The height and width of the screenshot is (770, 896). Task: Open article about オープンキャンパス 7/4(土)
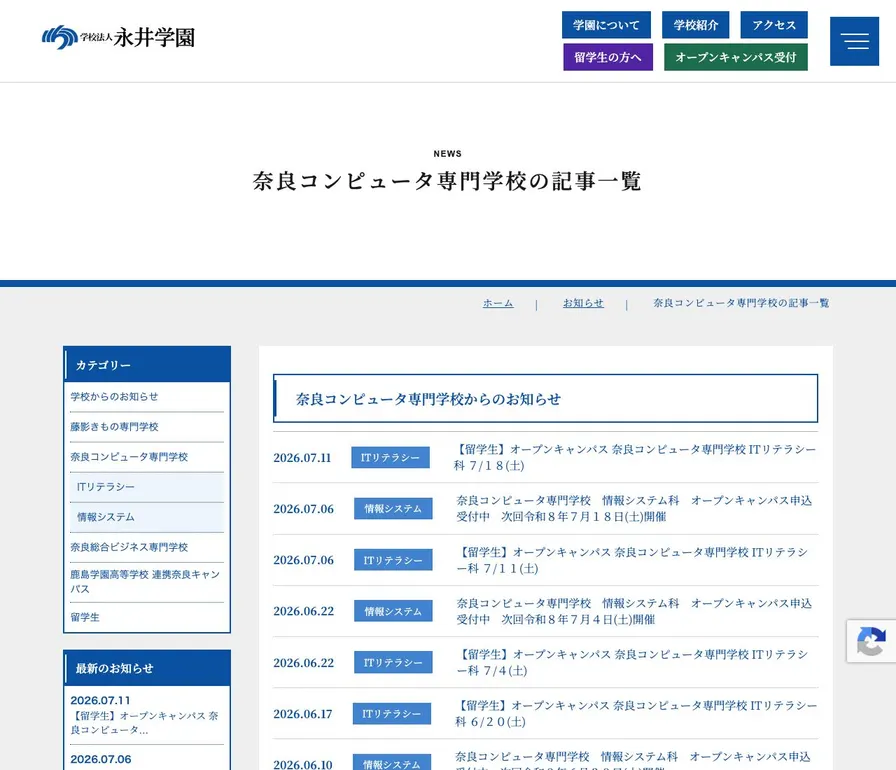point(632,663)
